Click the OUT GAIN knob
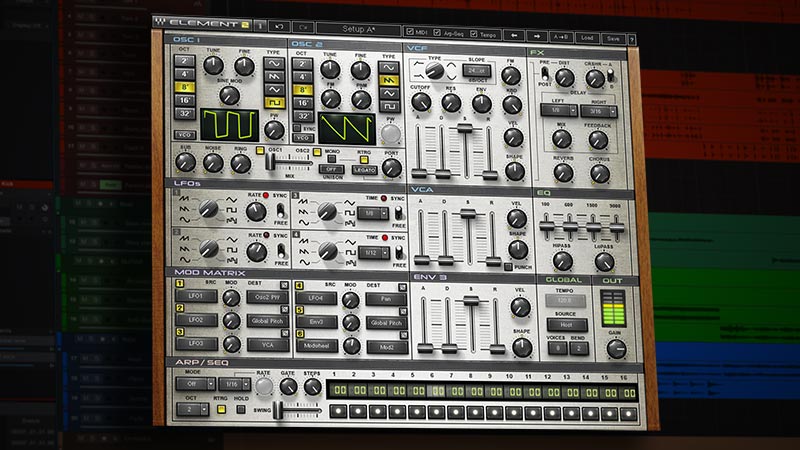The width and height of the screenshot is (800, 450). 616,349
